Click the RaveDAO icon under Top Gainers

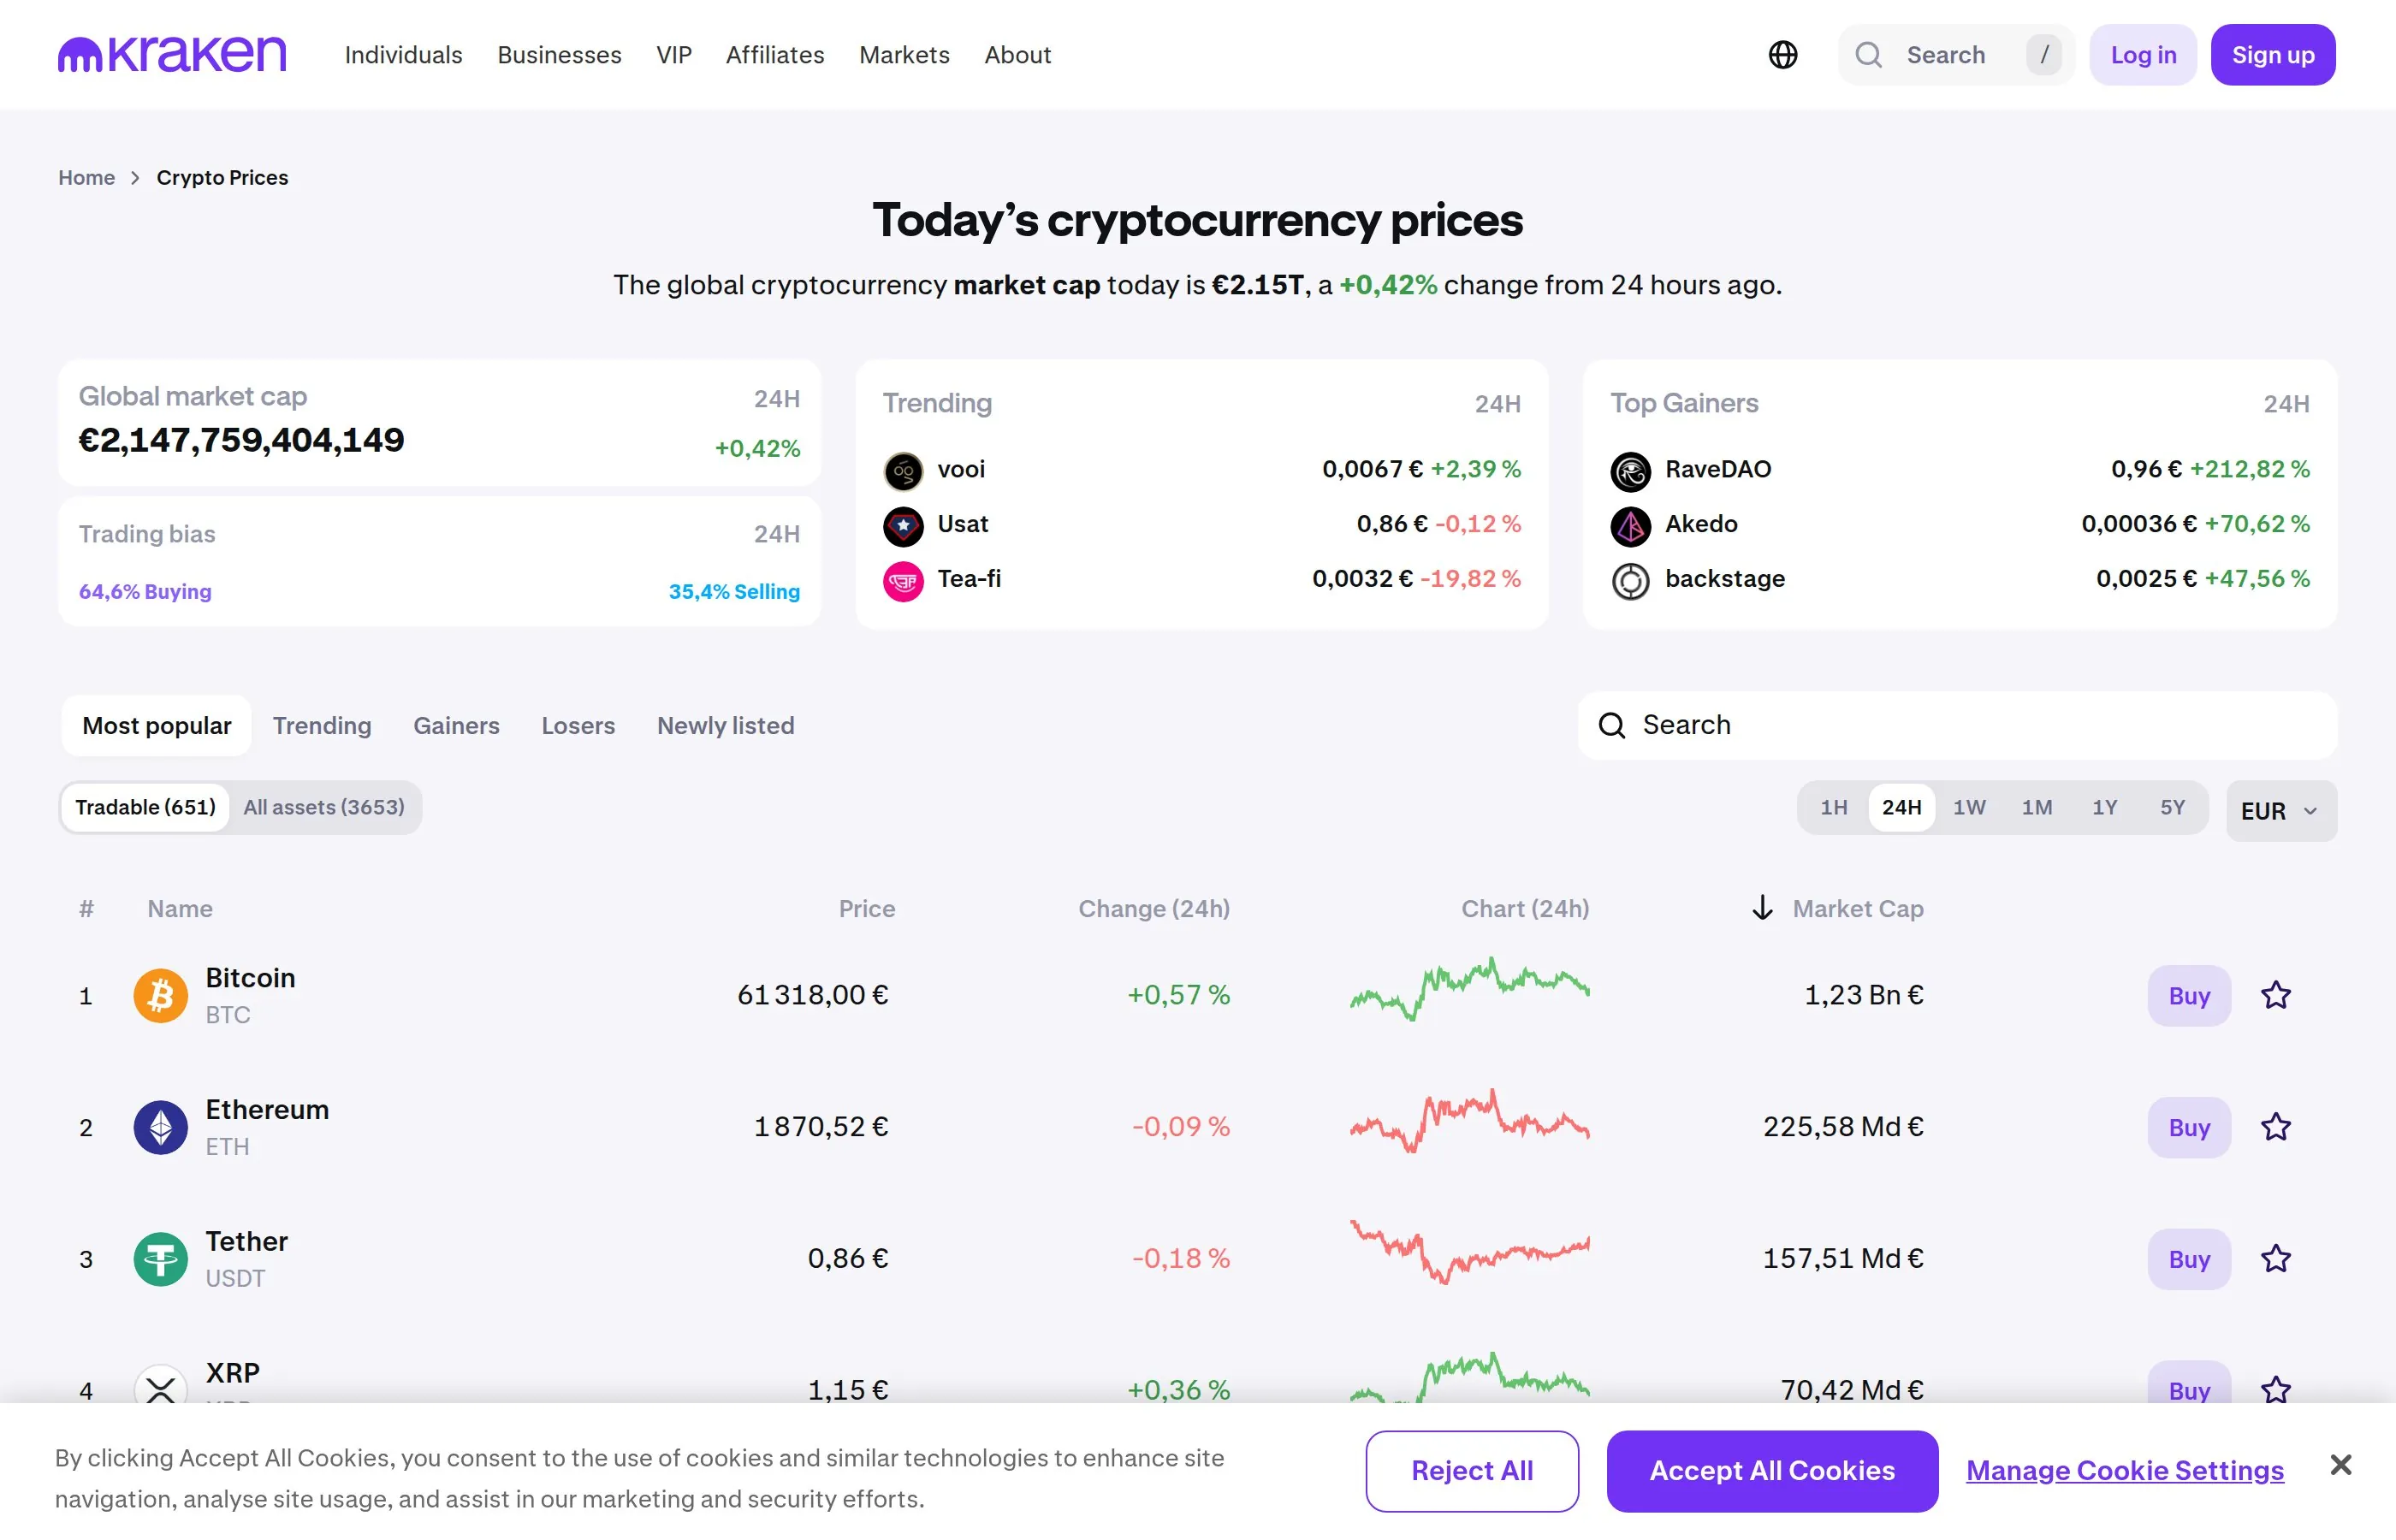point(1630,471)
